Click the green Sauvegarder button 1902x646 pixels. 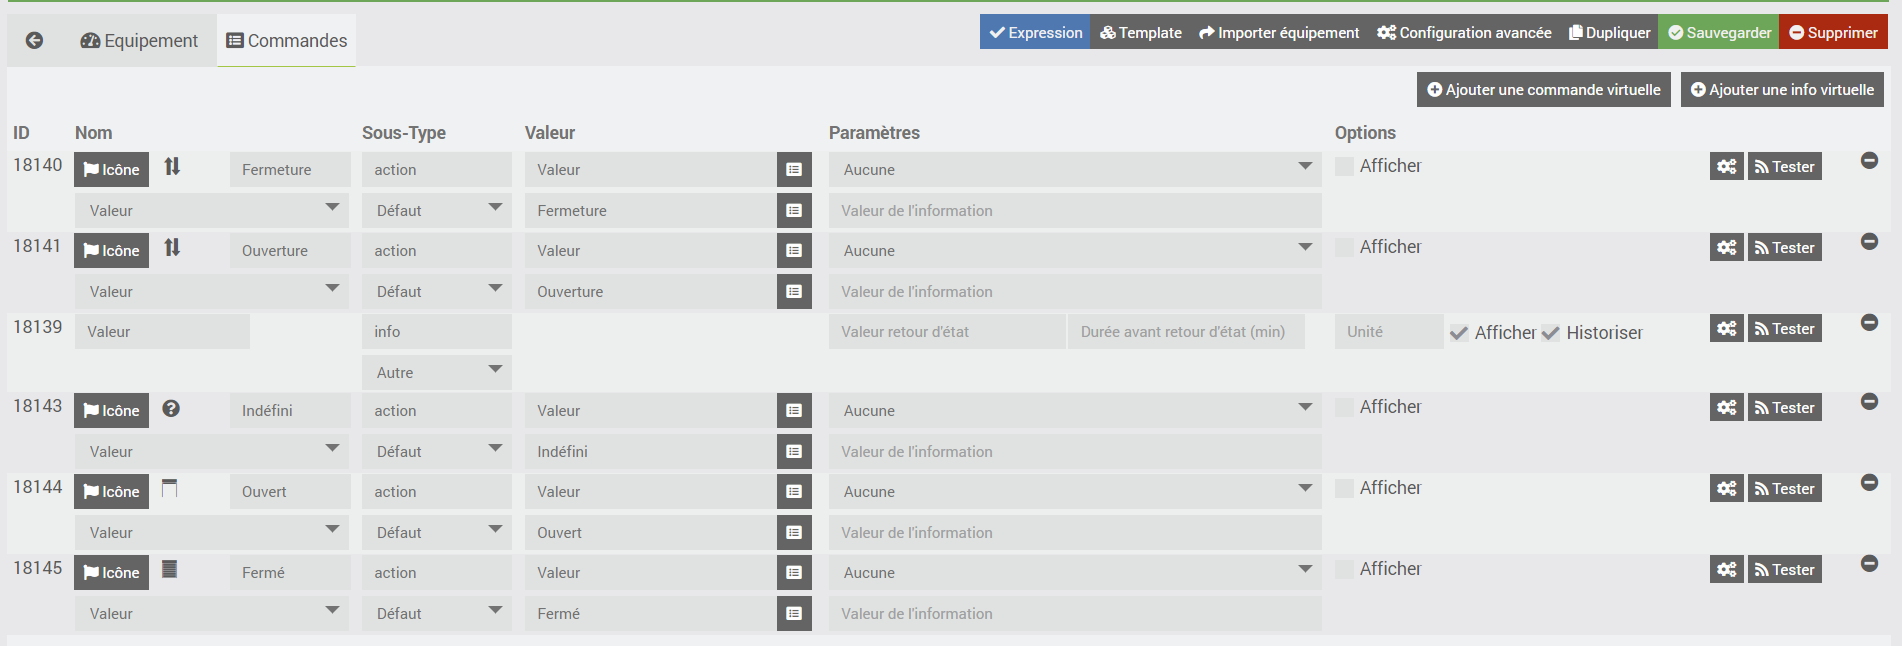click(1719, 33)
